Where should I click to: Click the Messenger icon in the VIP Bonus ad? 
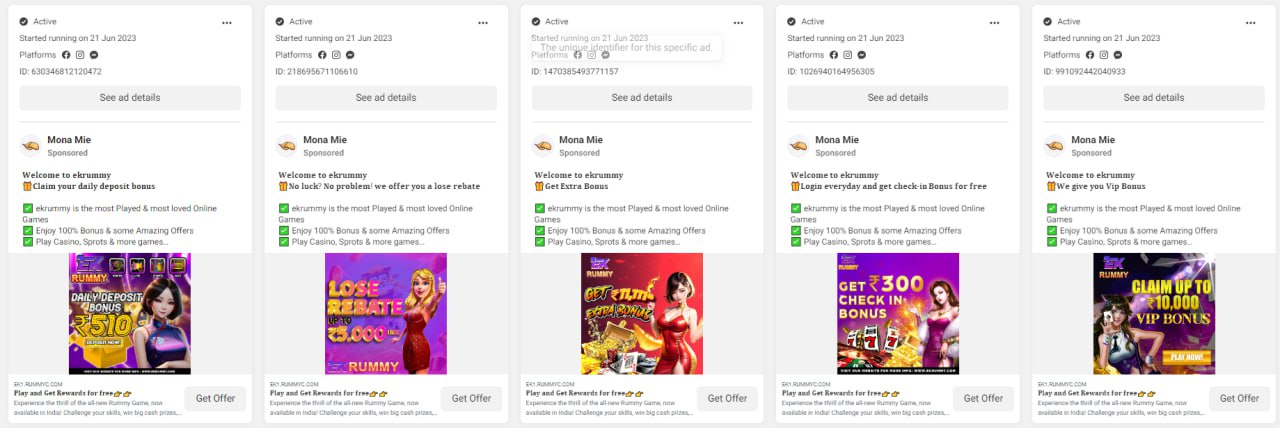click(x=1118, y=55)
